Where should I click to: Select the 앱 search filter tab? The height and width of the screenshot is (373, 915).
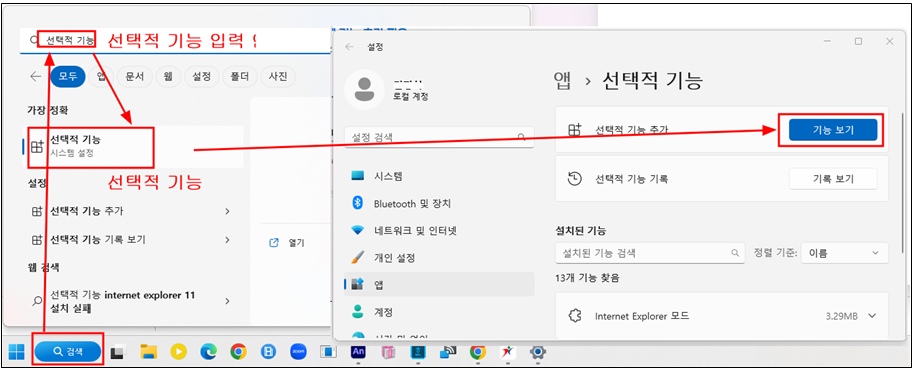[101, 76]
